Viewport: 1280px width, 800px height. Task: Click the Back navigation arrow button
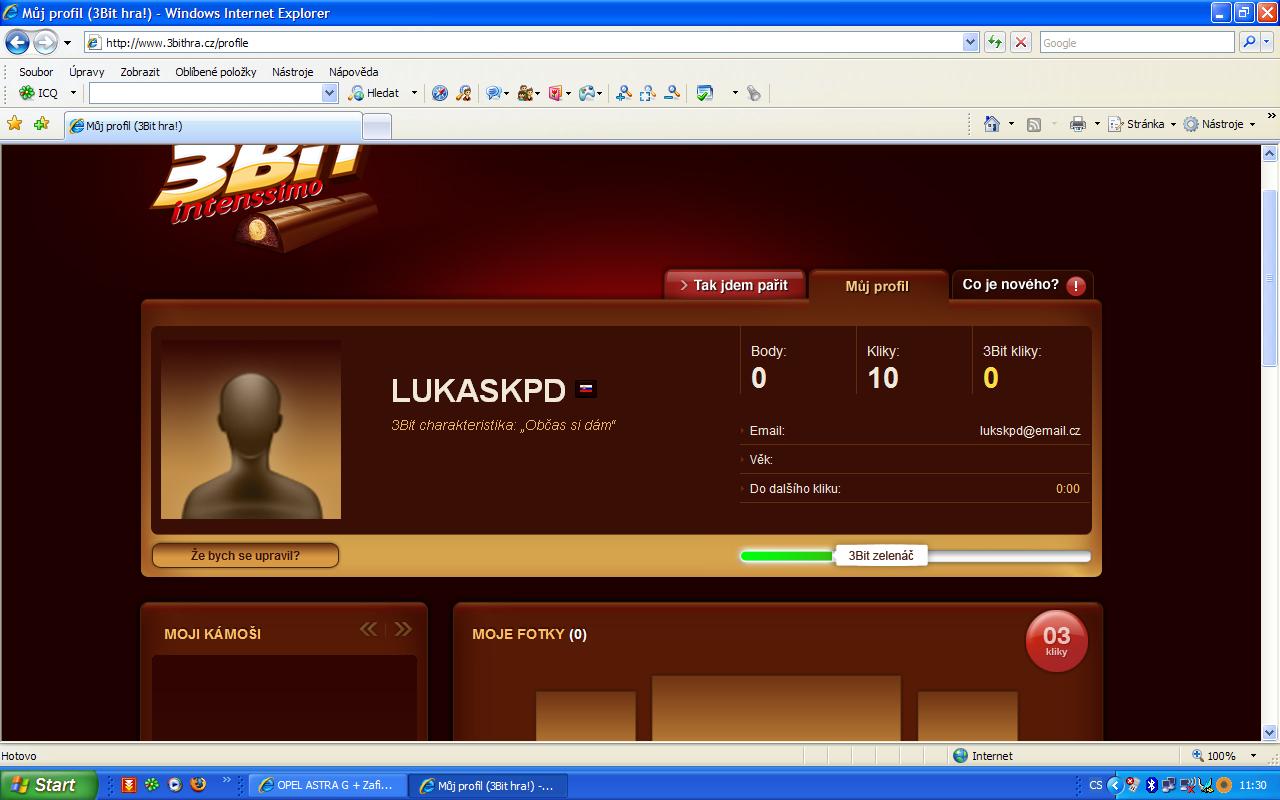[x=17, y=42]
